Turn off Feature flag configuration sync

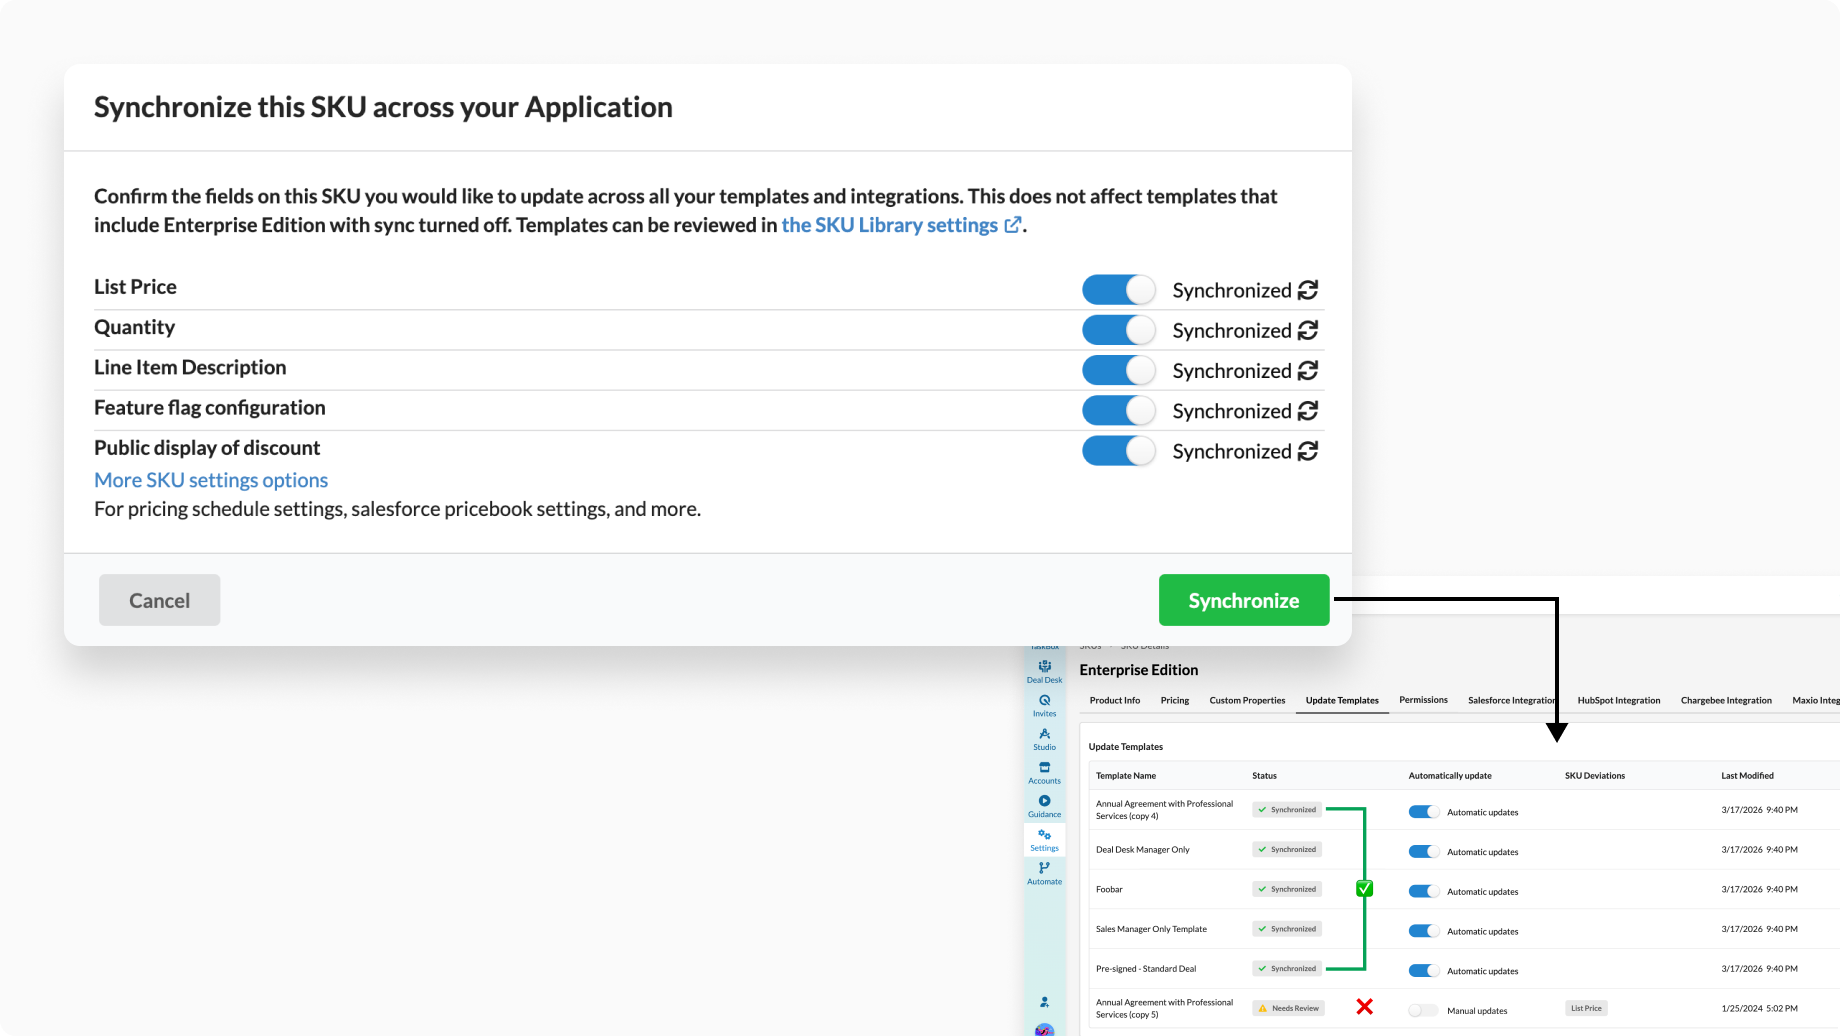(1118, 411)
